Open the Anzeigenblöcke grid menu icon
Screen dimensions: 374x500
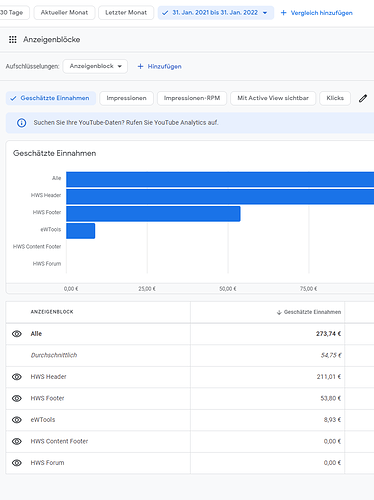13,40
